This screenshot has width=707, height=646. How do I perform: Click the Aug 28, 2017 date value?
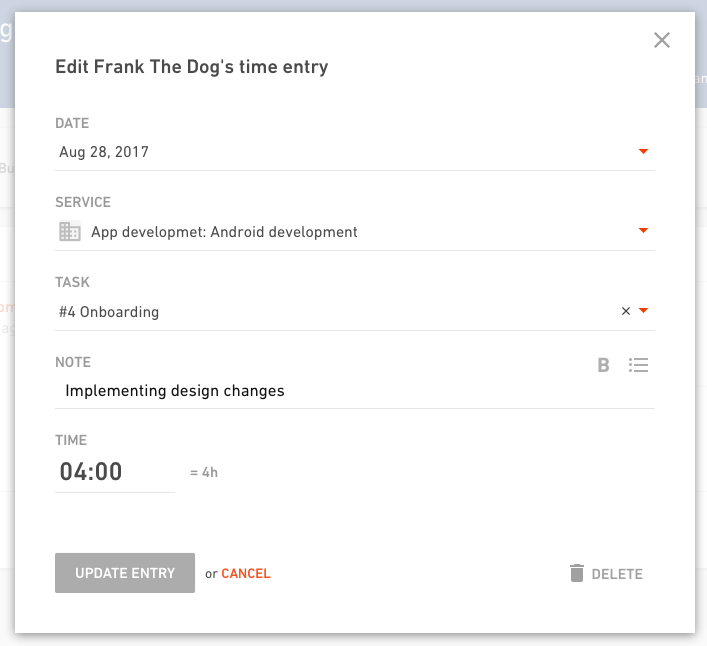(x=104, y=152)
